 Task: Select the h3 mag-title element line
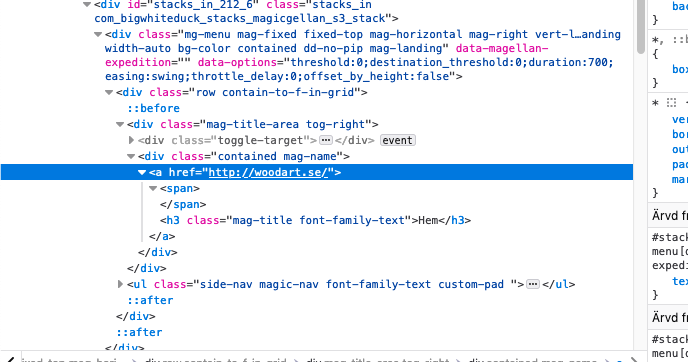(315, 220)
